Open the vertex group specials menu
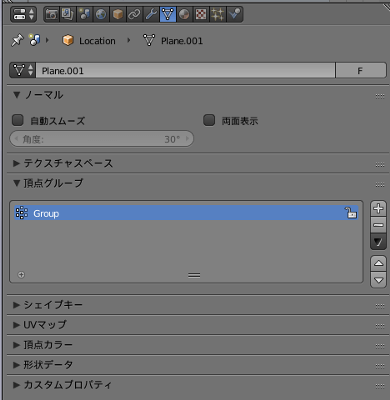The height and width of the screenshot is (400, 390). tap(378, 242)
